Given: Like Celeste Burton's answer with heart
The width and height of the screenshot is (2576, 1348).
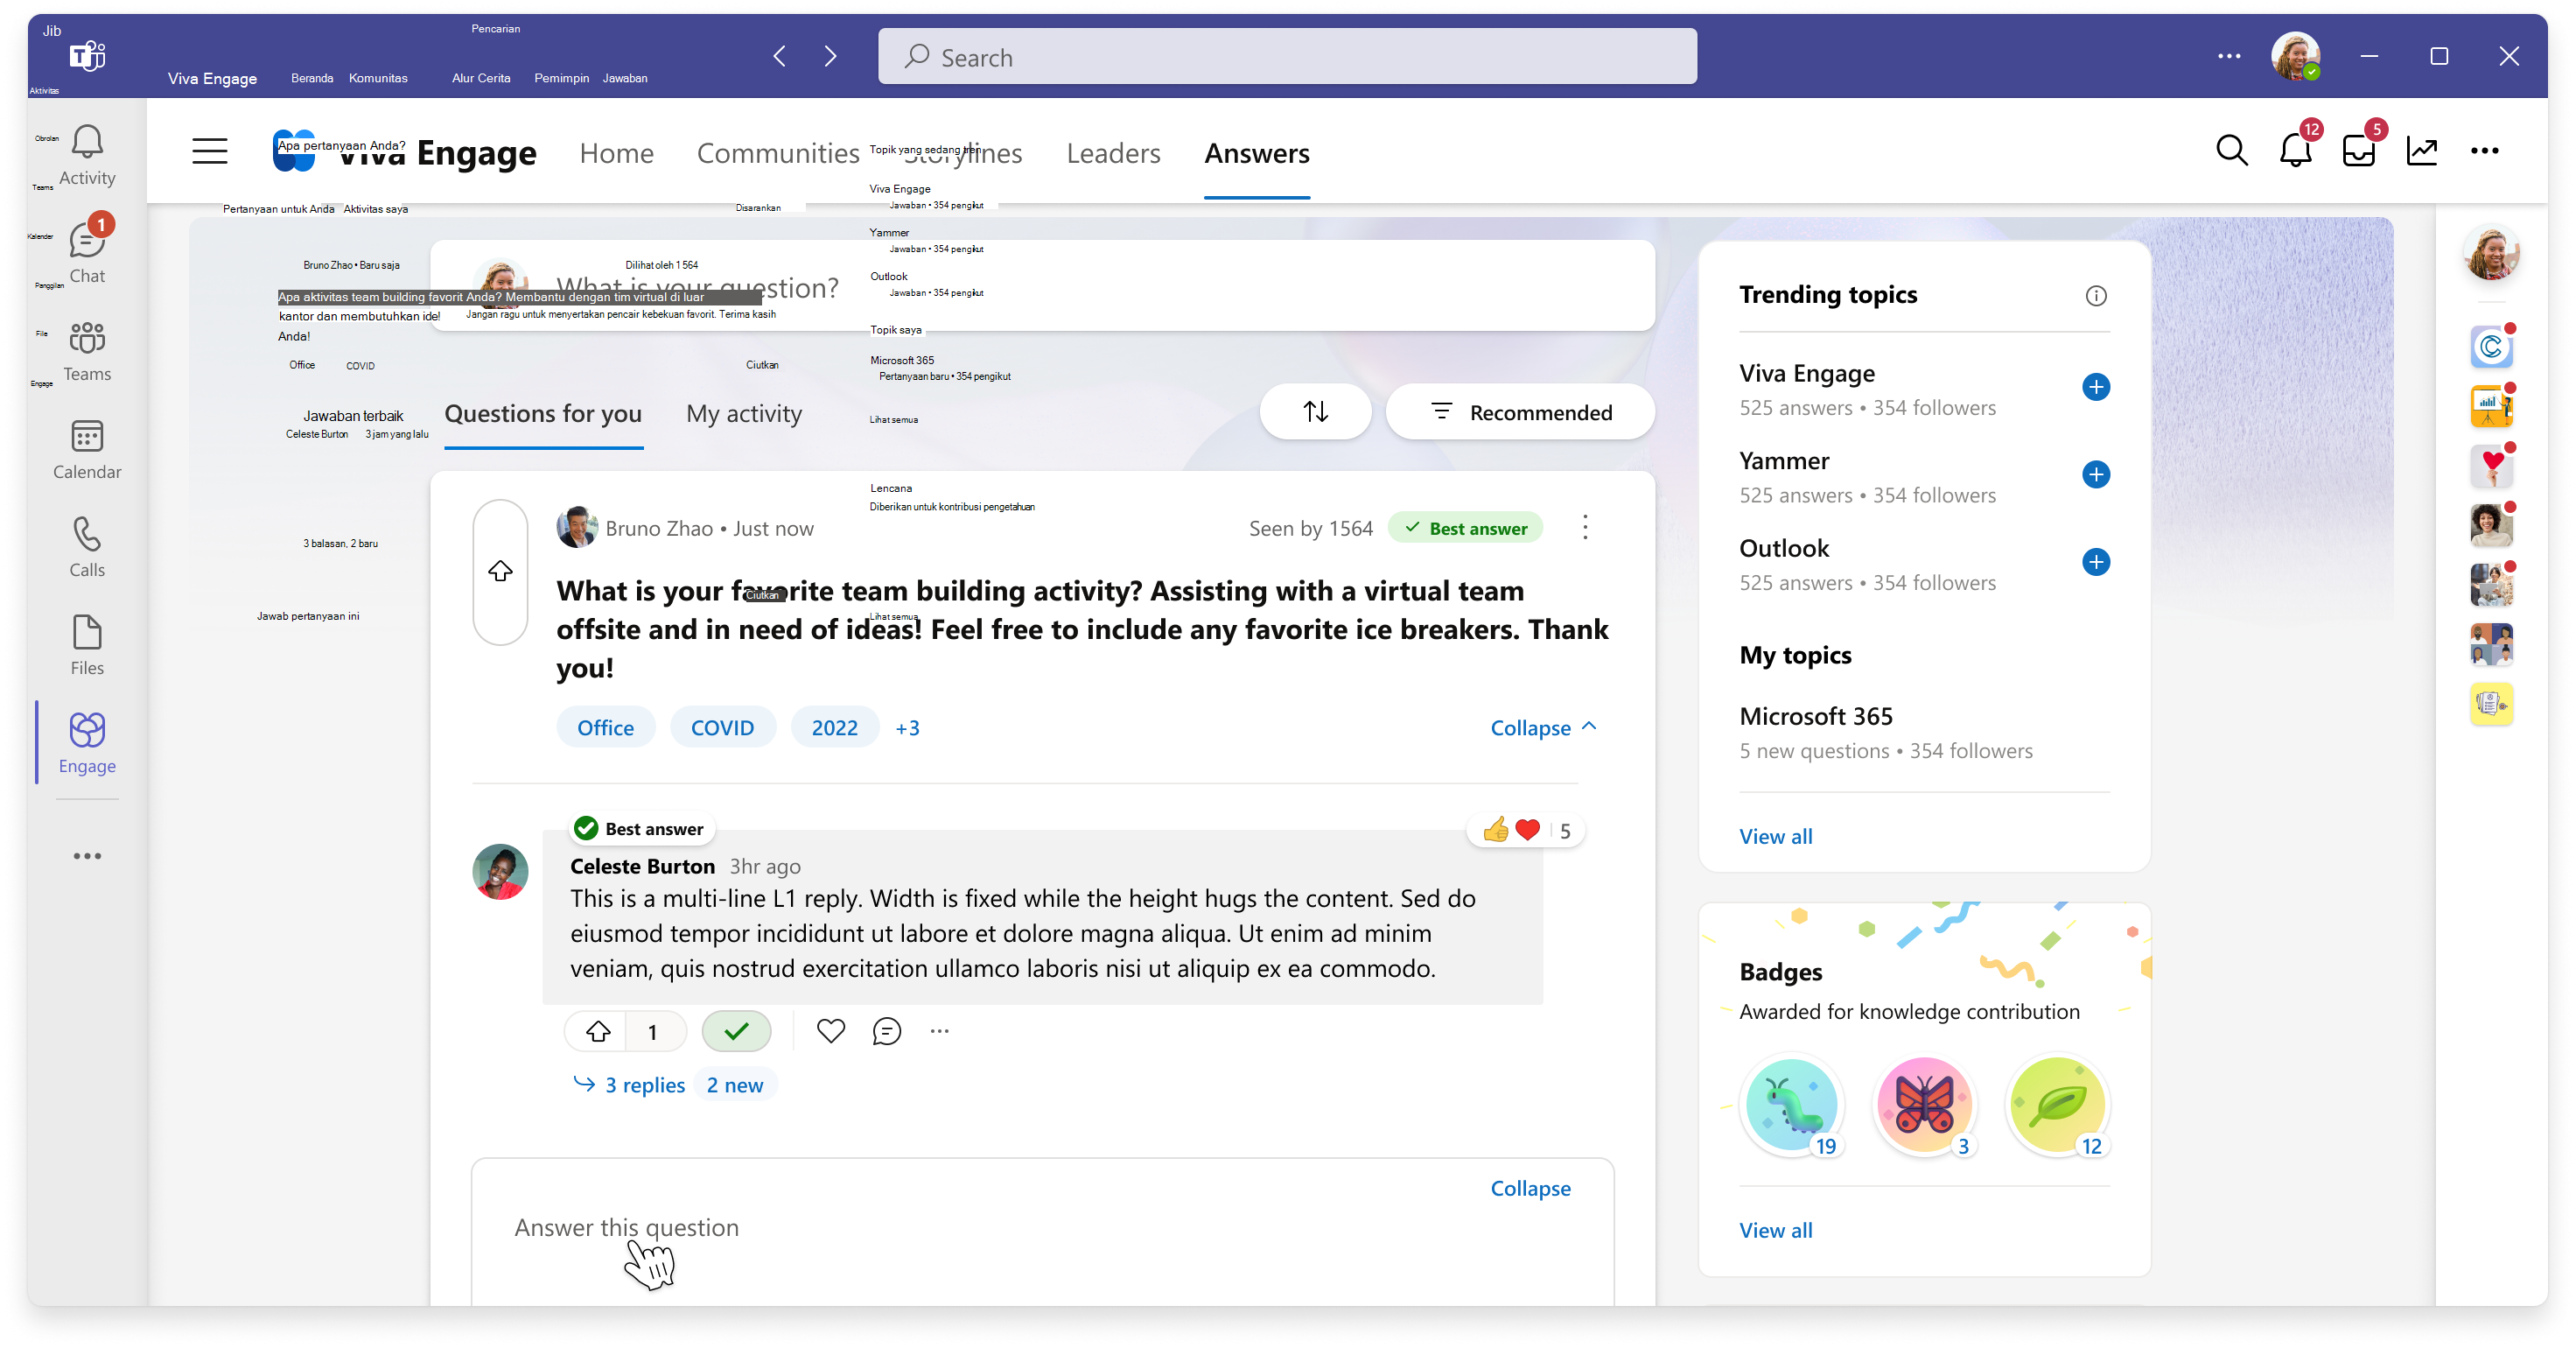Looking at the screenshot, I should 831,1031.
